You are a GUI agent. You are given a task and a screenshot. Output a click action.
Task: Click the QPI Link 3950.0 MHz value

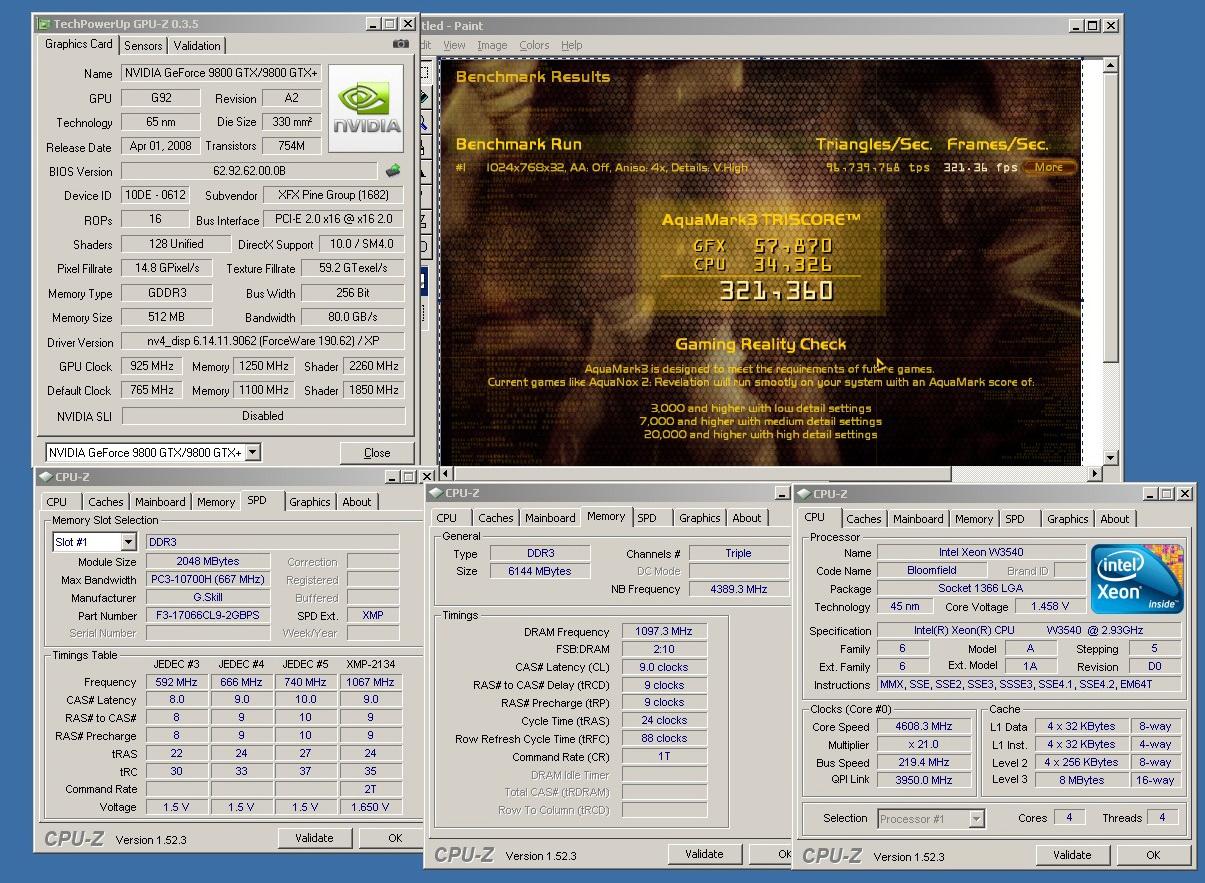coord(924,780)
